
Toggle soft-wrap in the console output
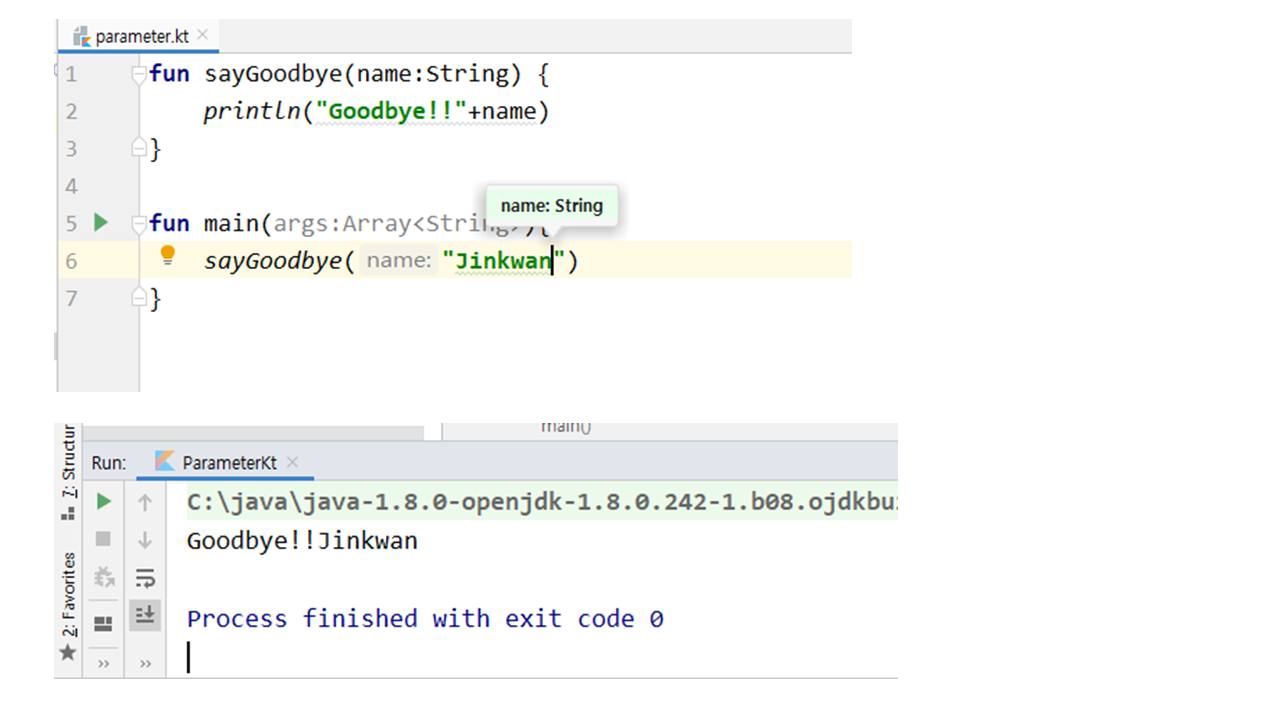145,577
